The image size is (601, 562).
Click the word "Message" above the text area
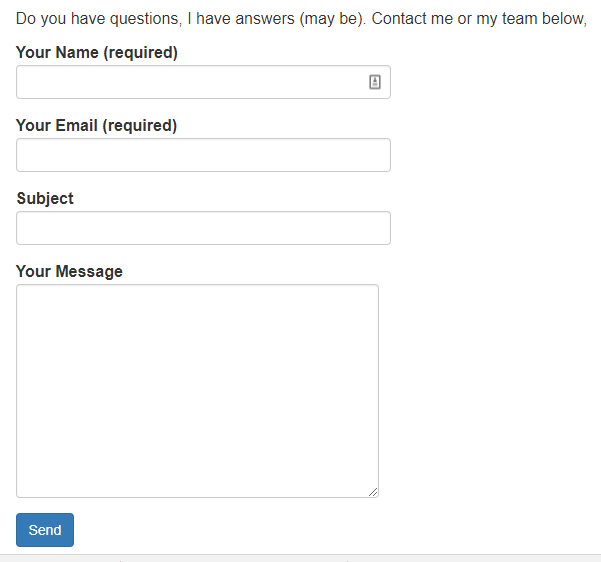[89, 272]
